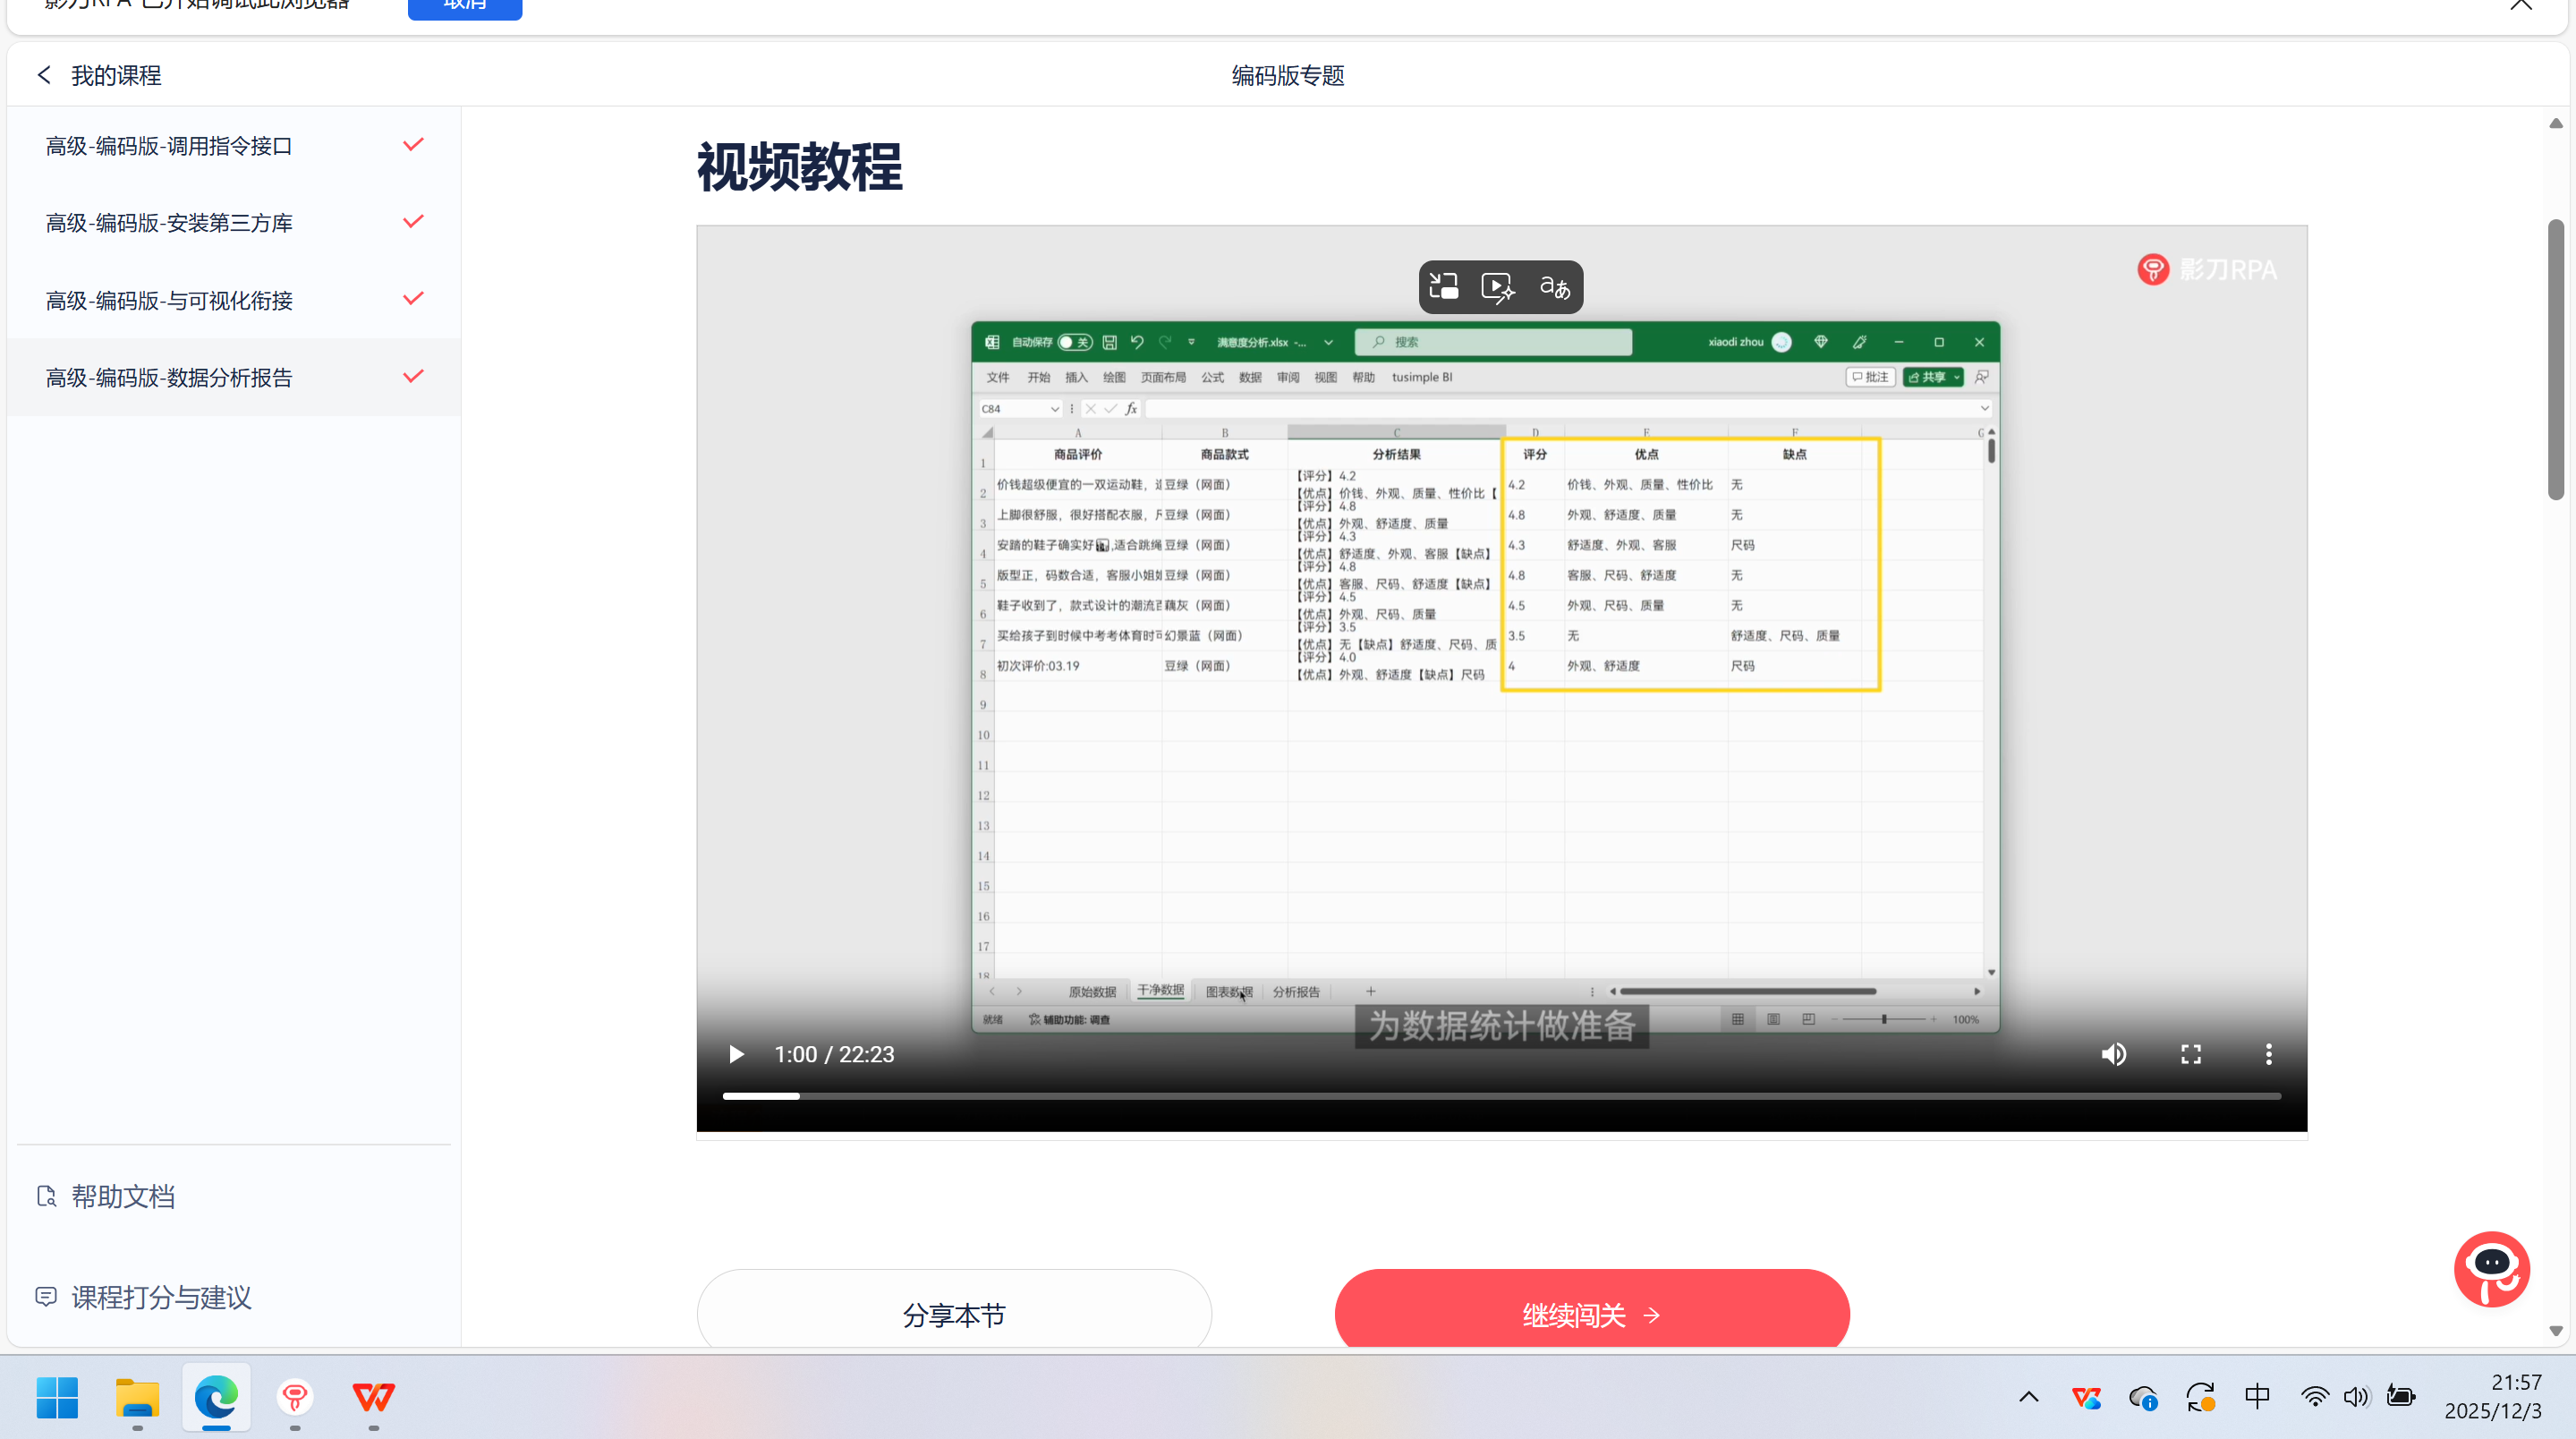Click the cloud info tray icon
This screenshot has width=2576, height=1439.
pyautogui.click(x=2143, y=1397)
